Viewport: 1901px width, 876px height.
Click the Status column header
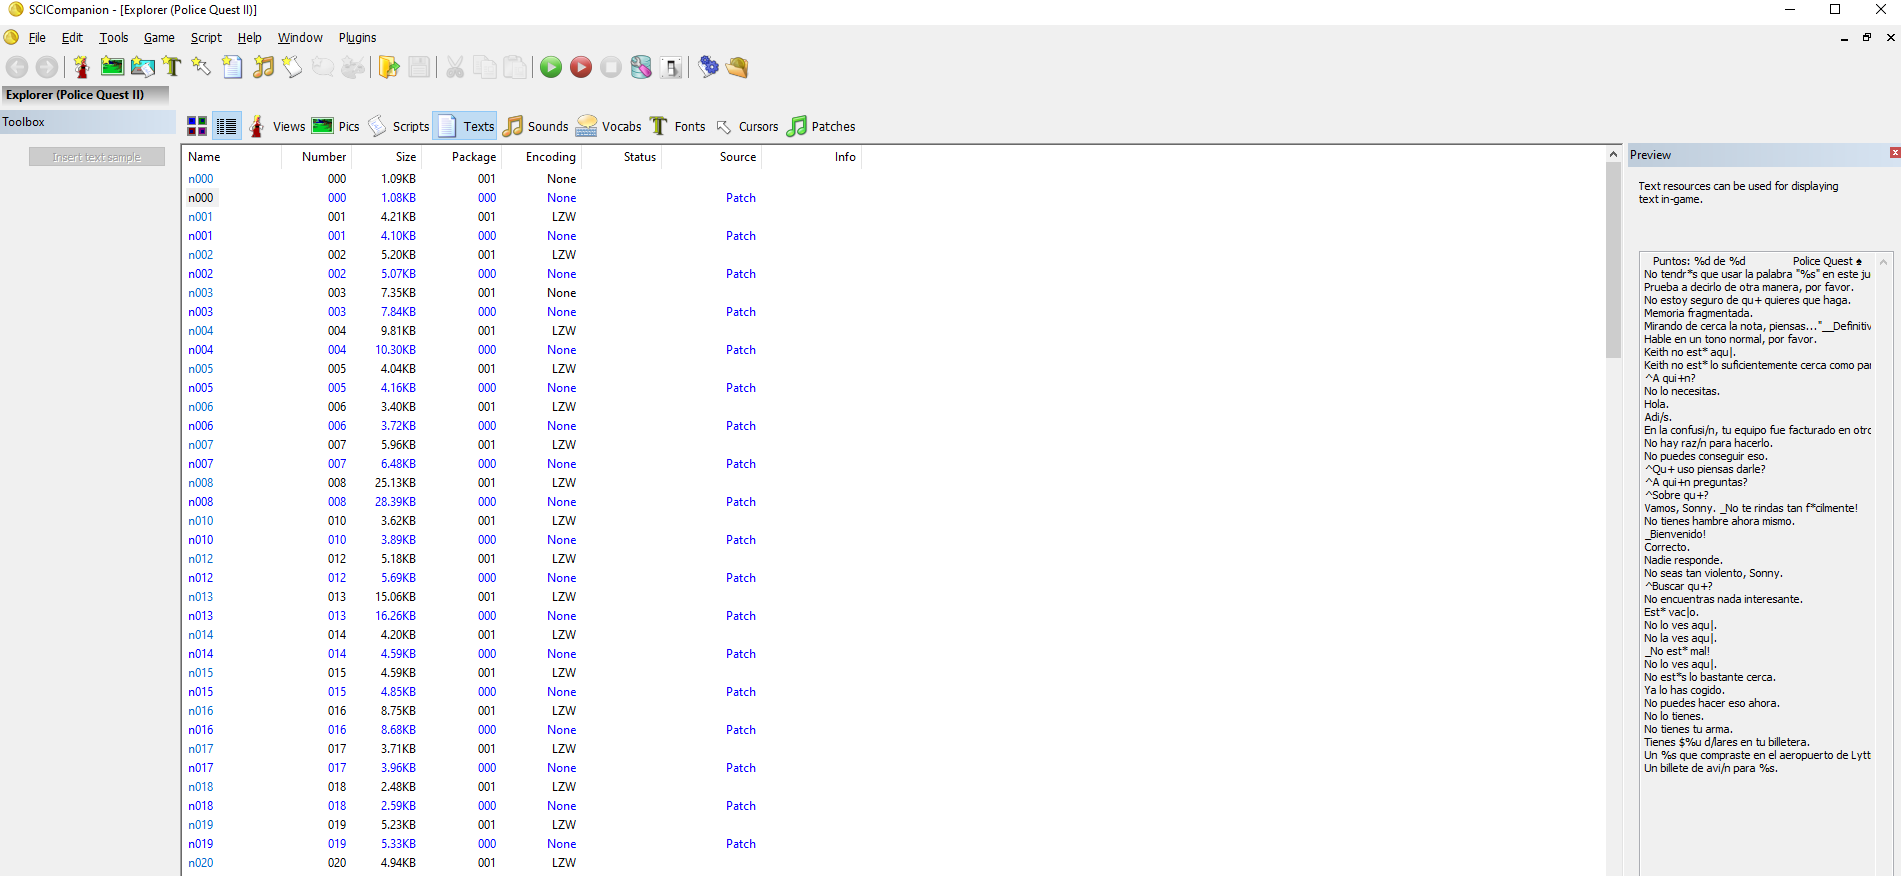[x=621, y=157]
